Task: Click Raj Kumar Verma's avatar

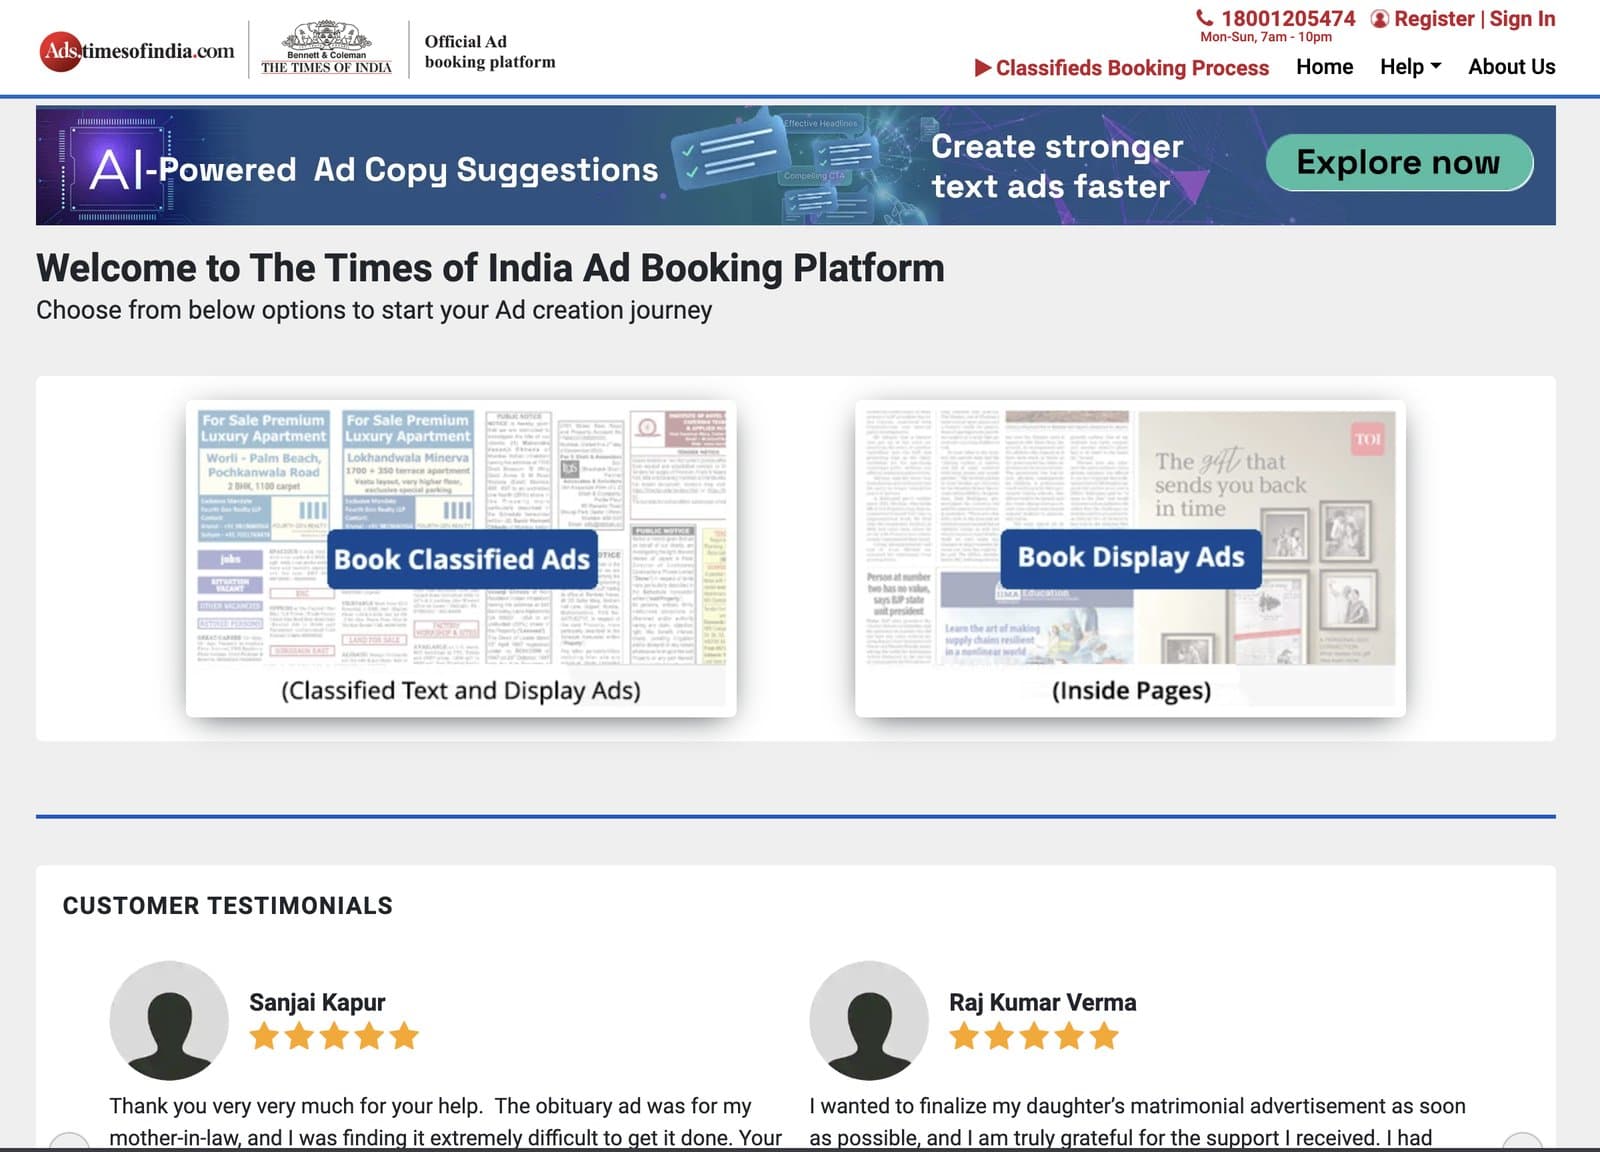Action: (x=869, y=1020)
